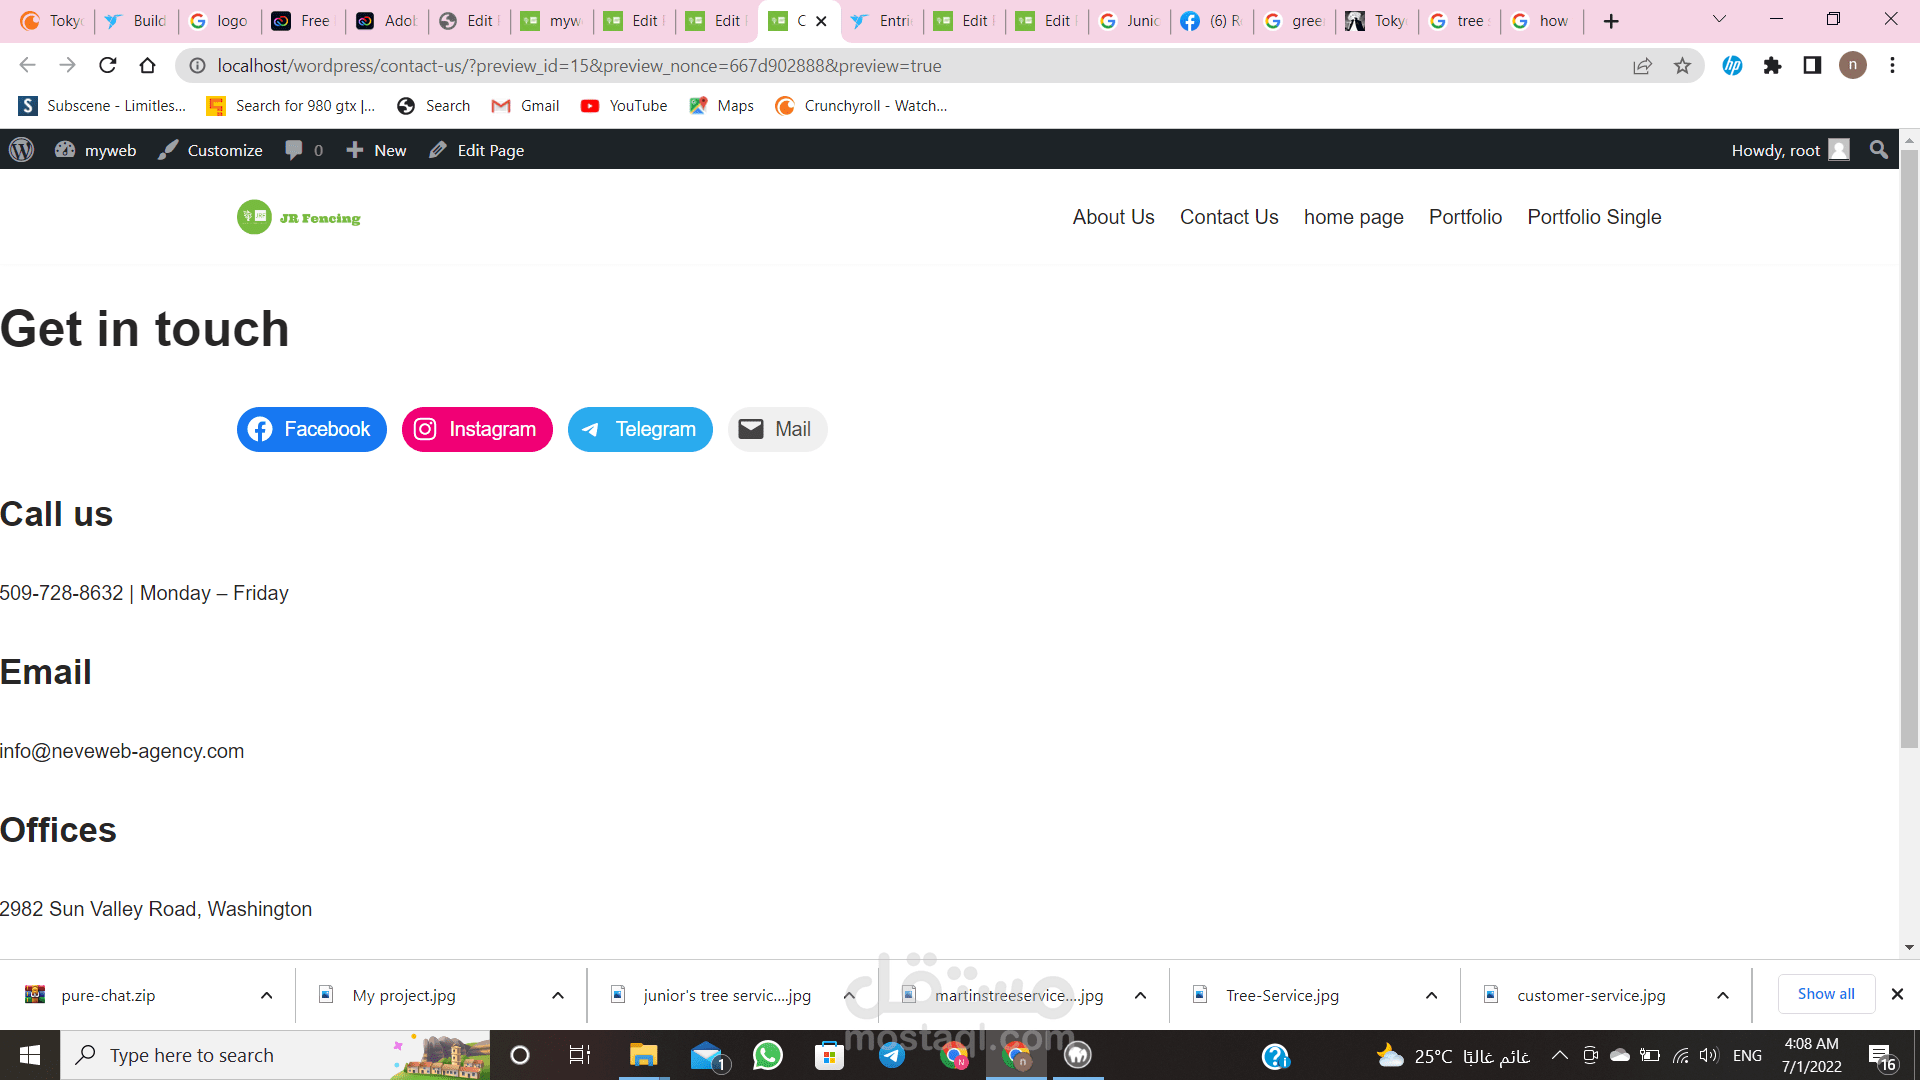Bookmark this page with the star icon
Screen dimensions: 1920x1080
point(1683,66)
